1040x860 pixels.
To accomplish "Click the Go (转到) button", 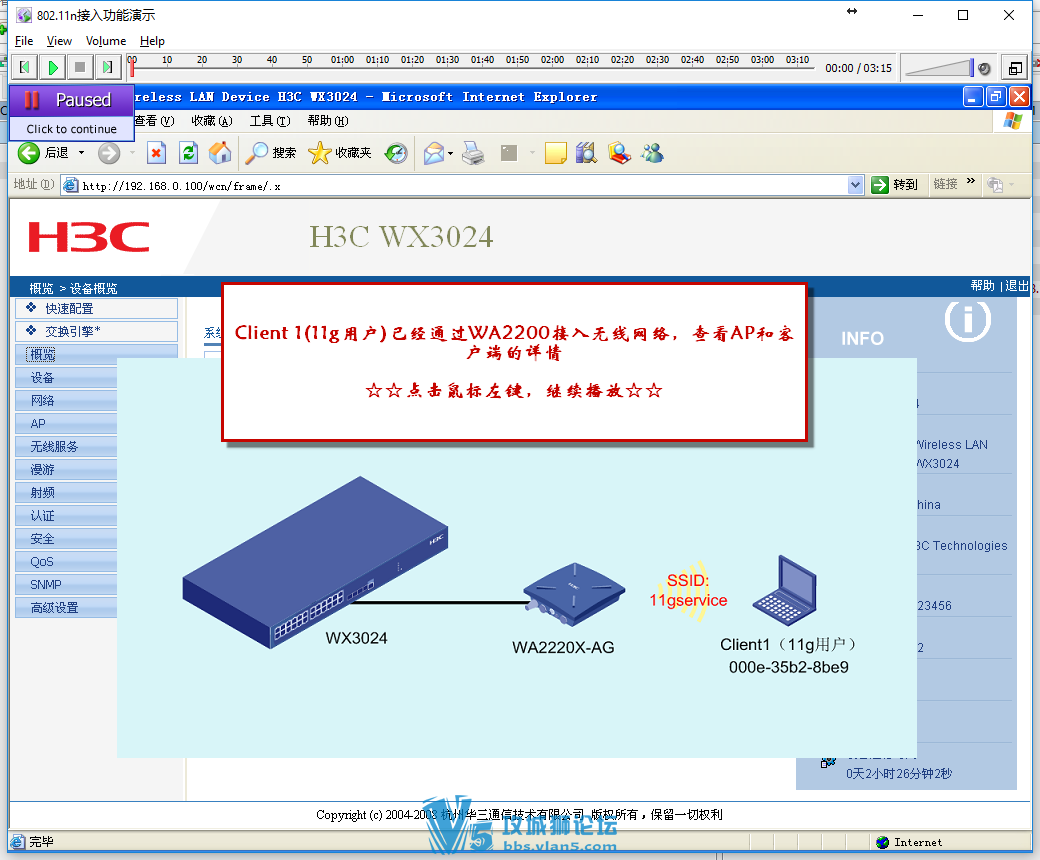I will pyautogui.click(x=894, y=185).
